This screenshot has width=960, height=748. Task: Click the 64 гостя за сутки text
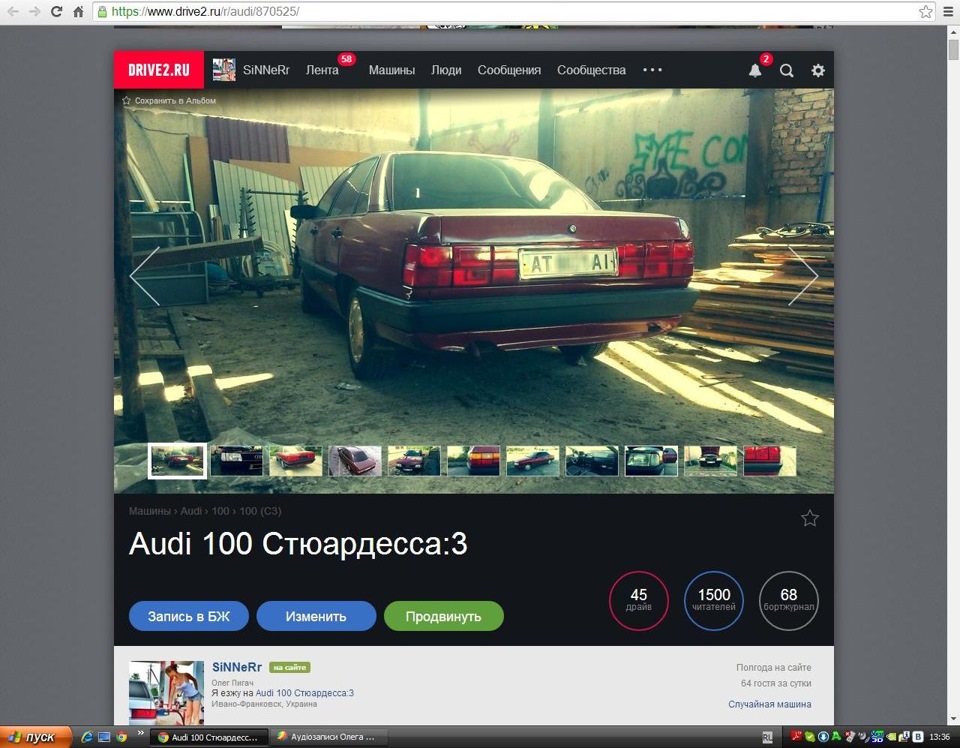click(x=776, y=683)
